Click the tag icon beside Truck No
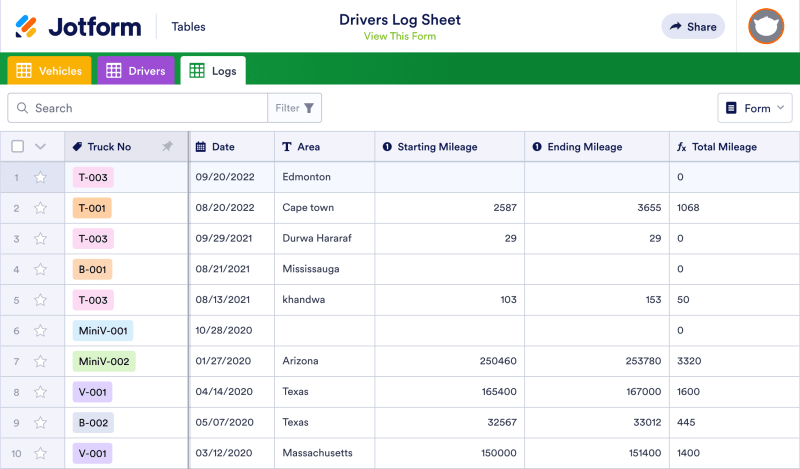 [x=78, y=147]
